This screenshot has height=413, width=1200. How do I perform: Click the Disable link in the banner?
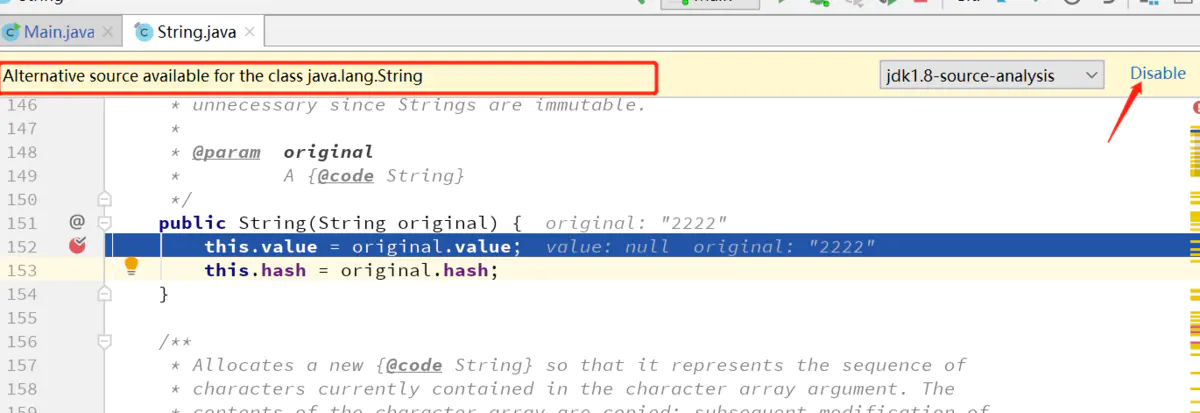pyautogui.click(x=1157, y=73)
